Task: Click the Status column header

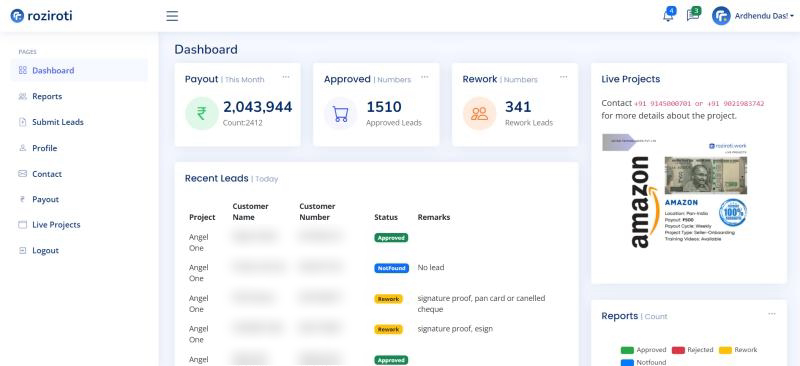Action: point(386,217)
